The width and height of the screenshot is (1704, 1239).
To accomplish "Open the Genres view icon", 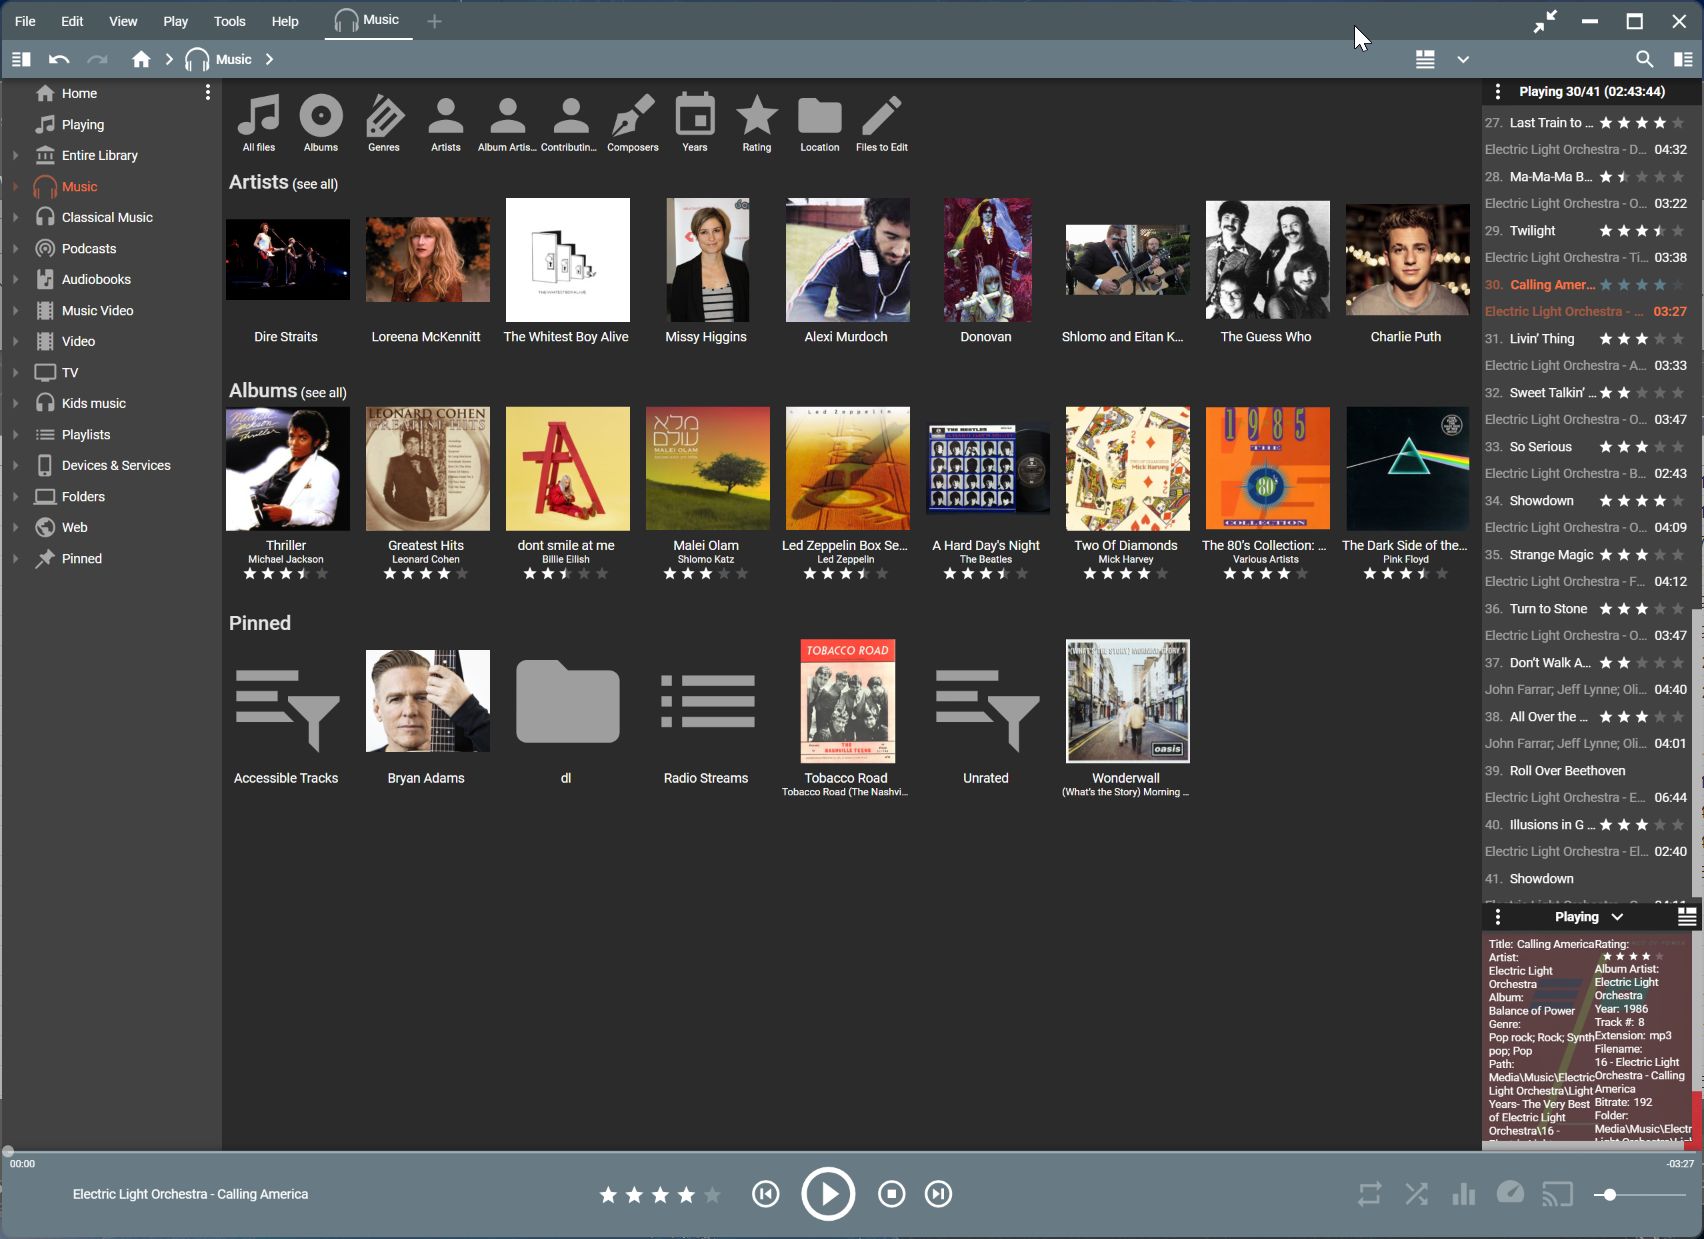I will tap(384, 118).
